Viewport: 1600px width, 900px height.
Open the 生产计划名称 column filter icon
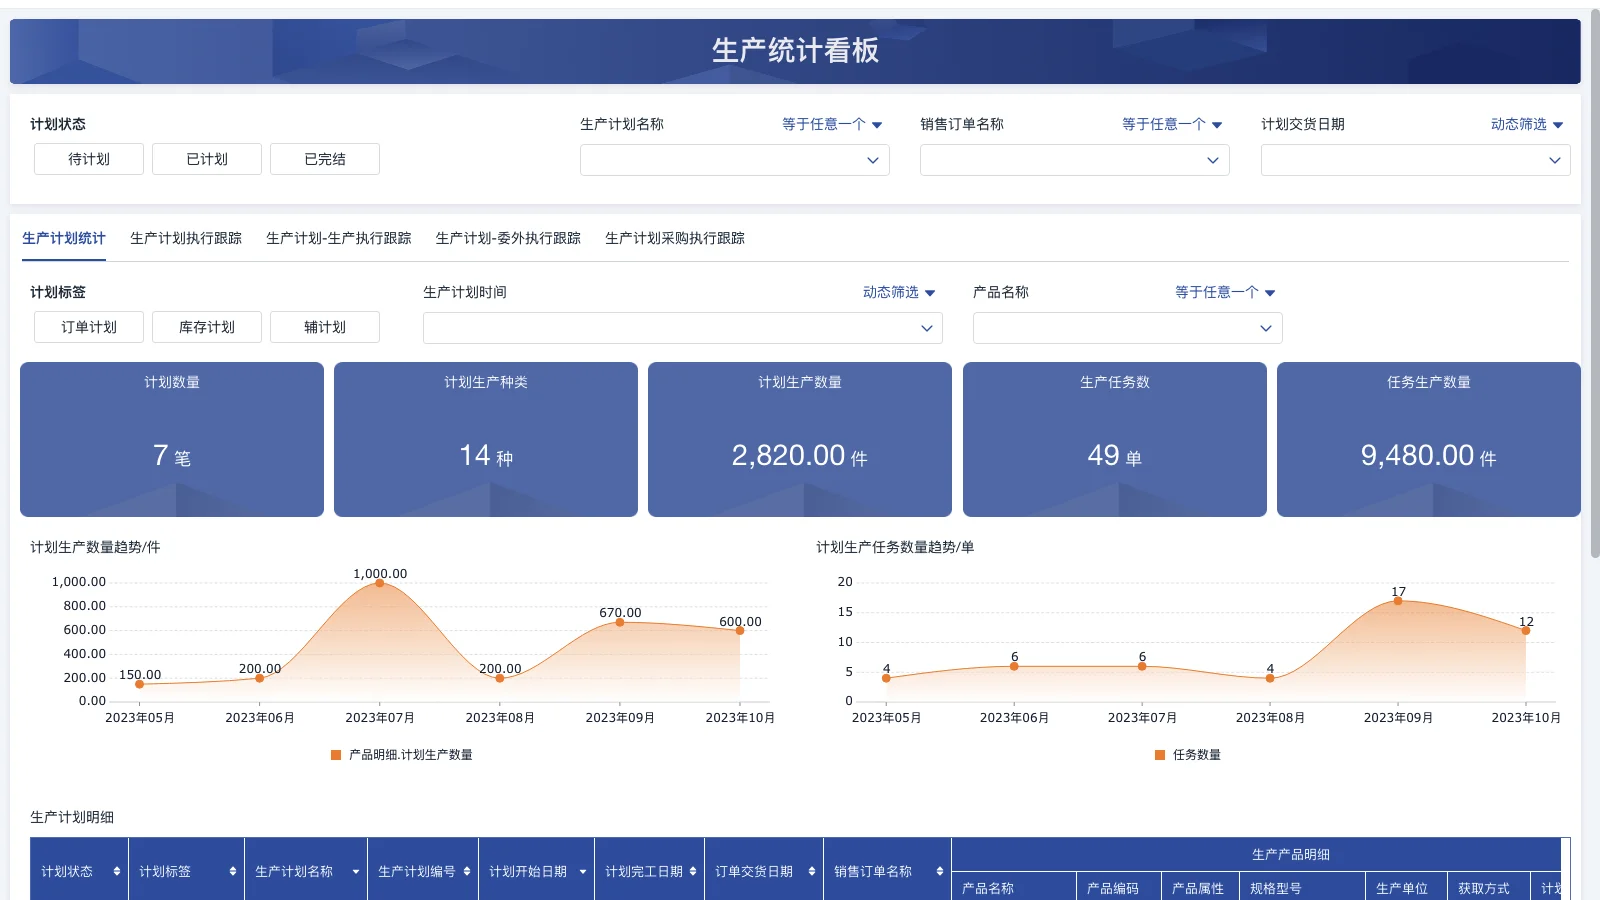click(x=355, y=870)
